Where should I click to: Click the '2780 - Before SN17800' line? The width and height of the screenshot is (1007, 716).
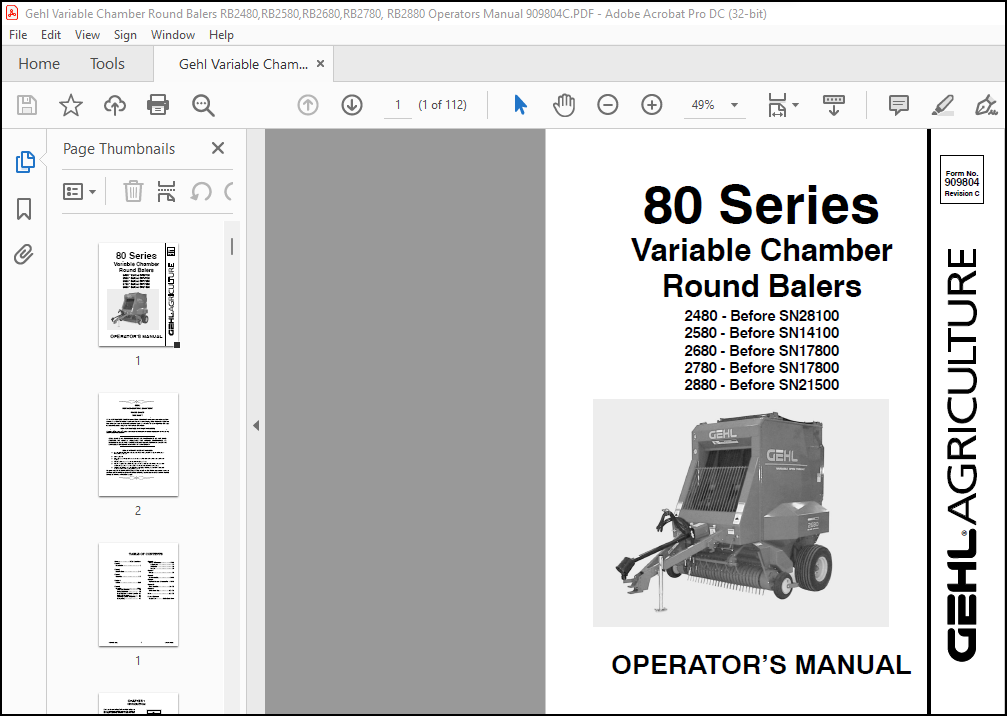(762, 367)
